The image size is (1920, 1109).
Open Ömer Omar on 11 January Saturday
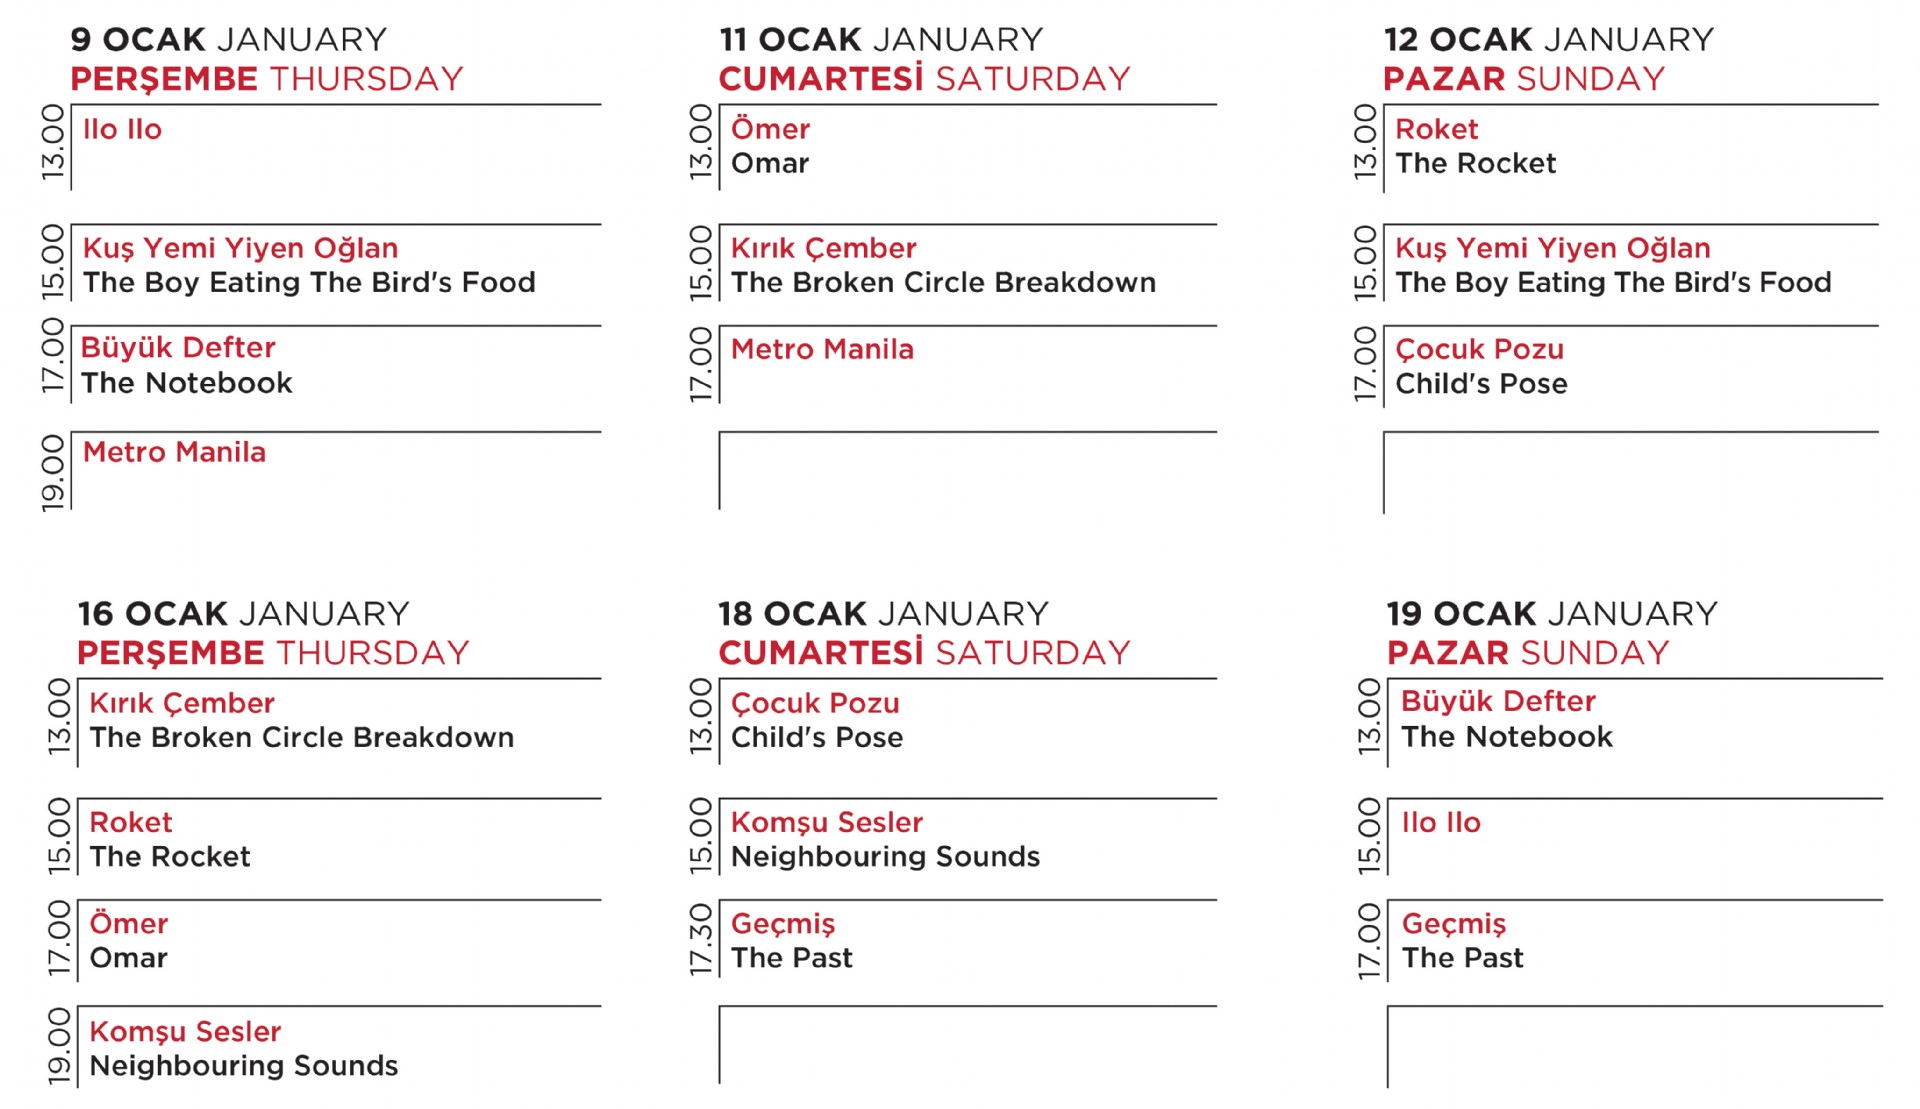click(x=770, y=146)
